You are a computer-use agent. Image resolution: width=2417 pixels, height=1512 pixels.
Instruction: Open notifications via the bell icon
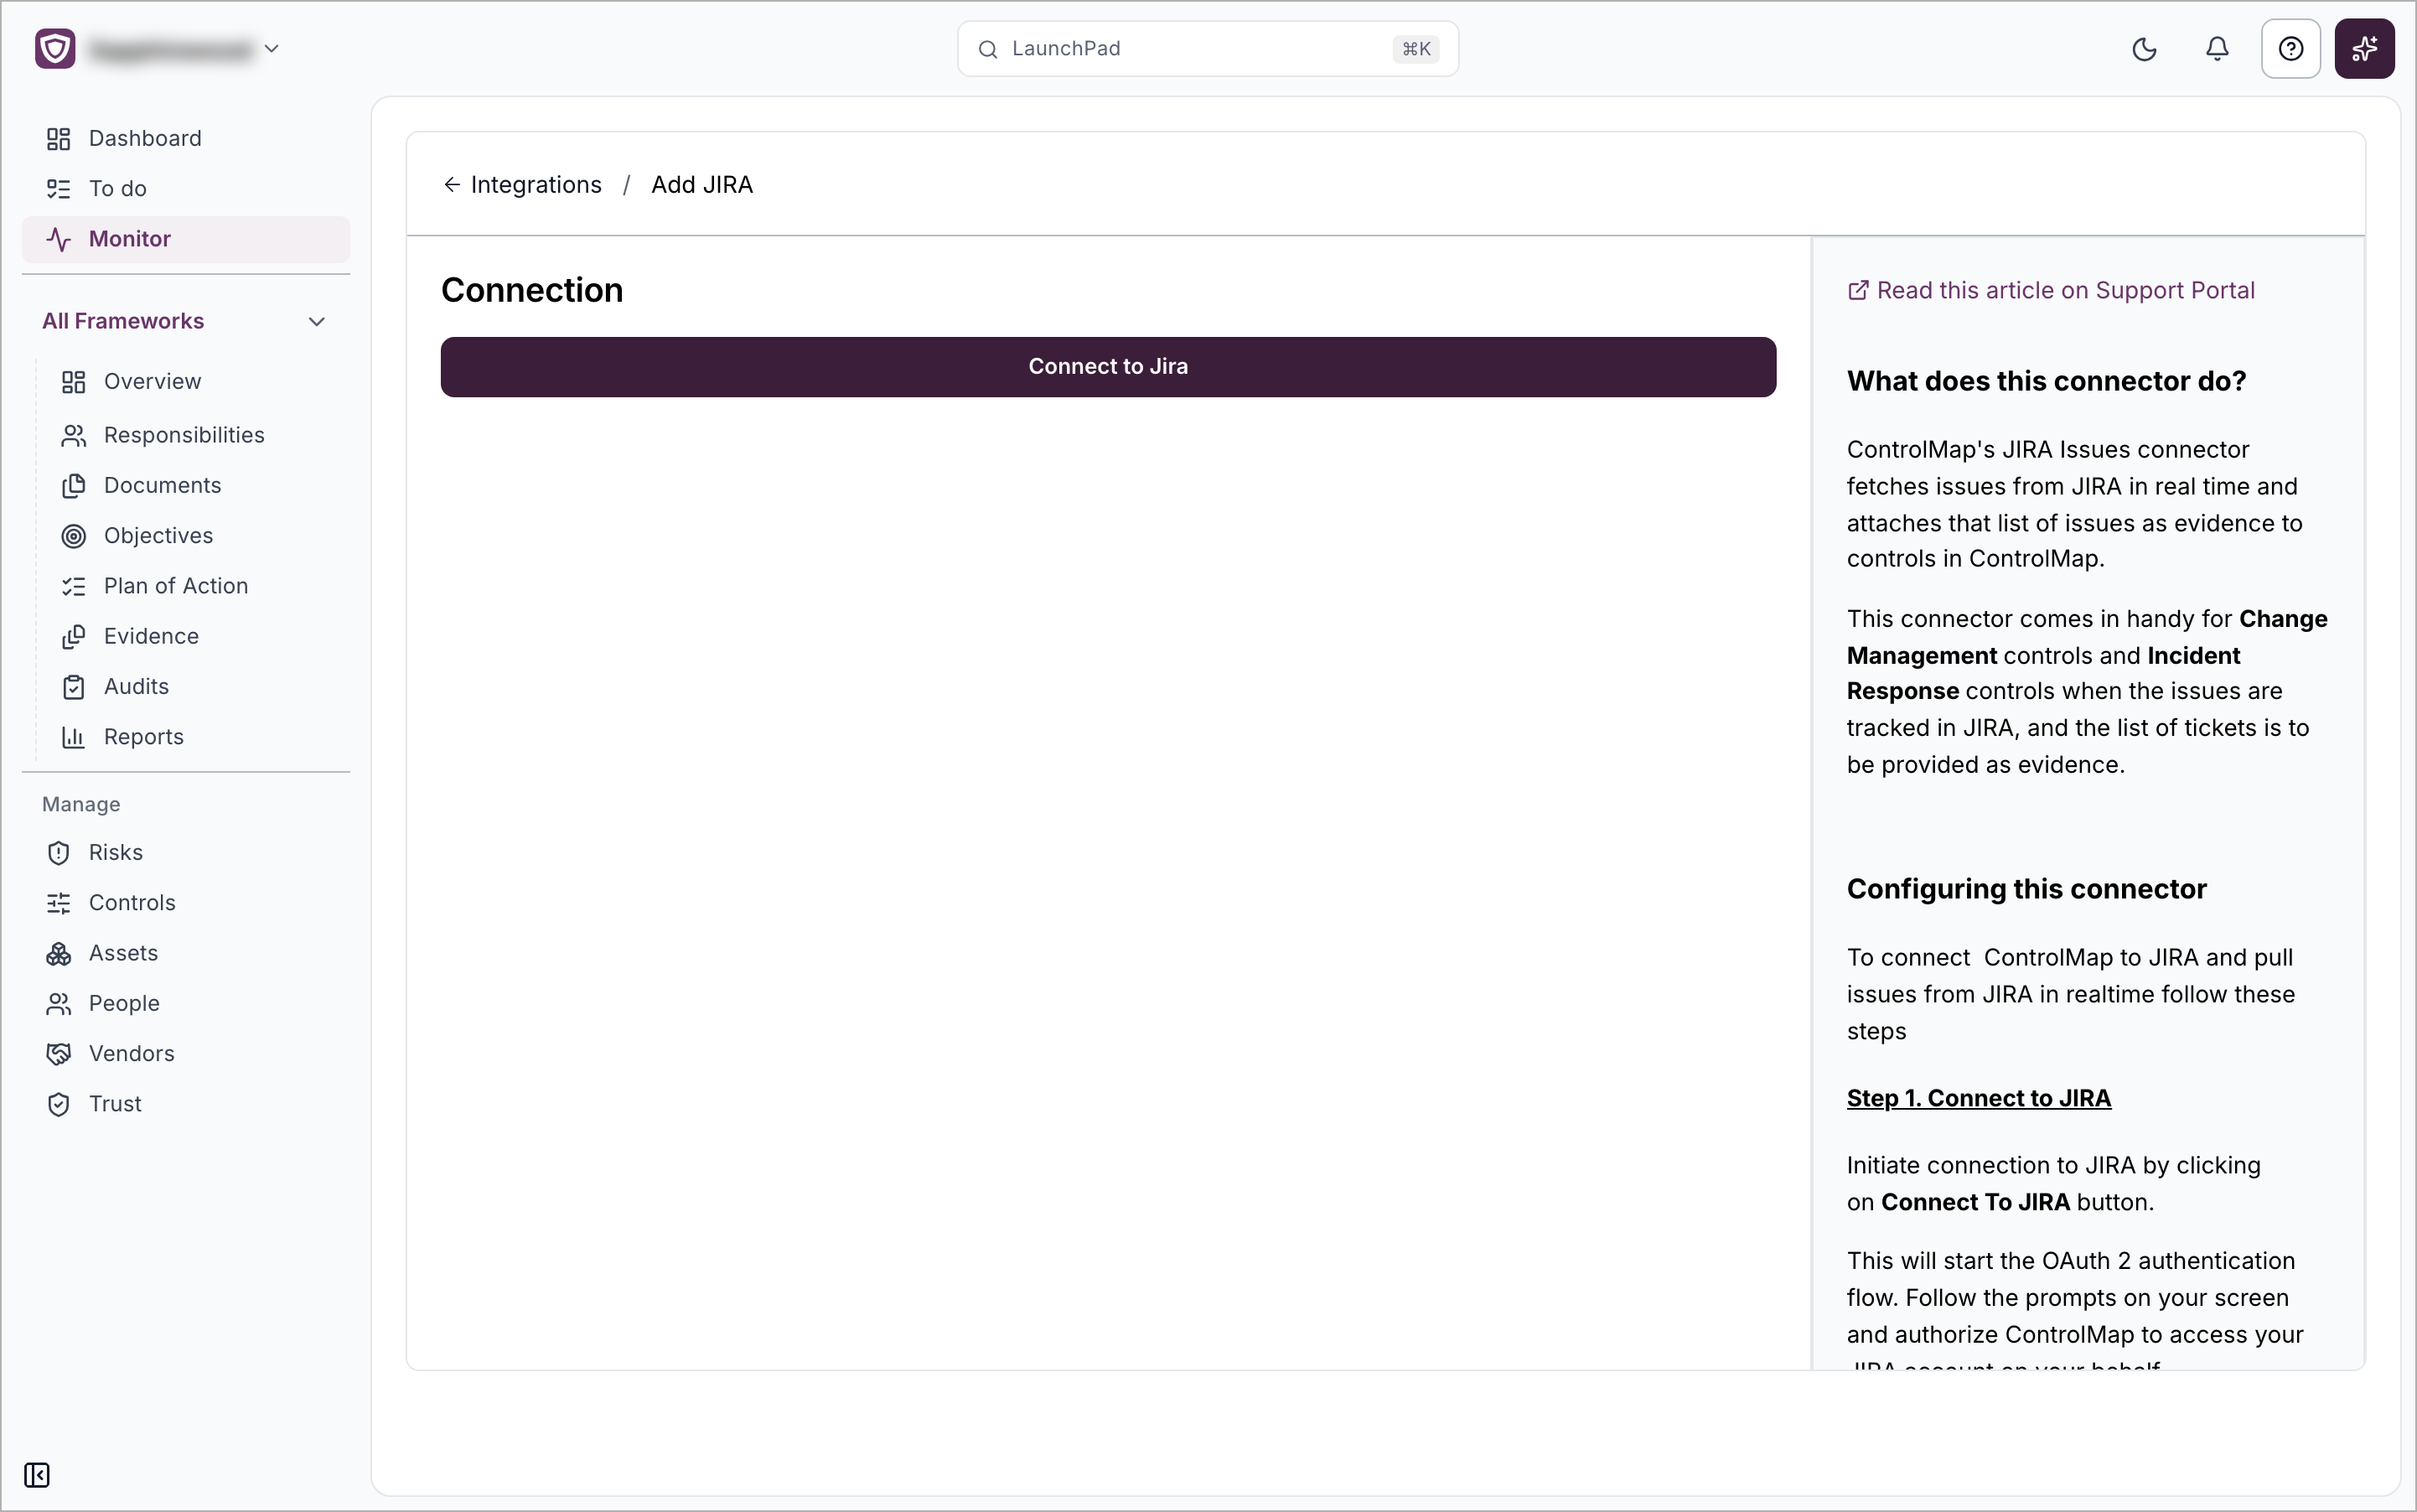[x=2217, y=49]
